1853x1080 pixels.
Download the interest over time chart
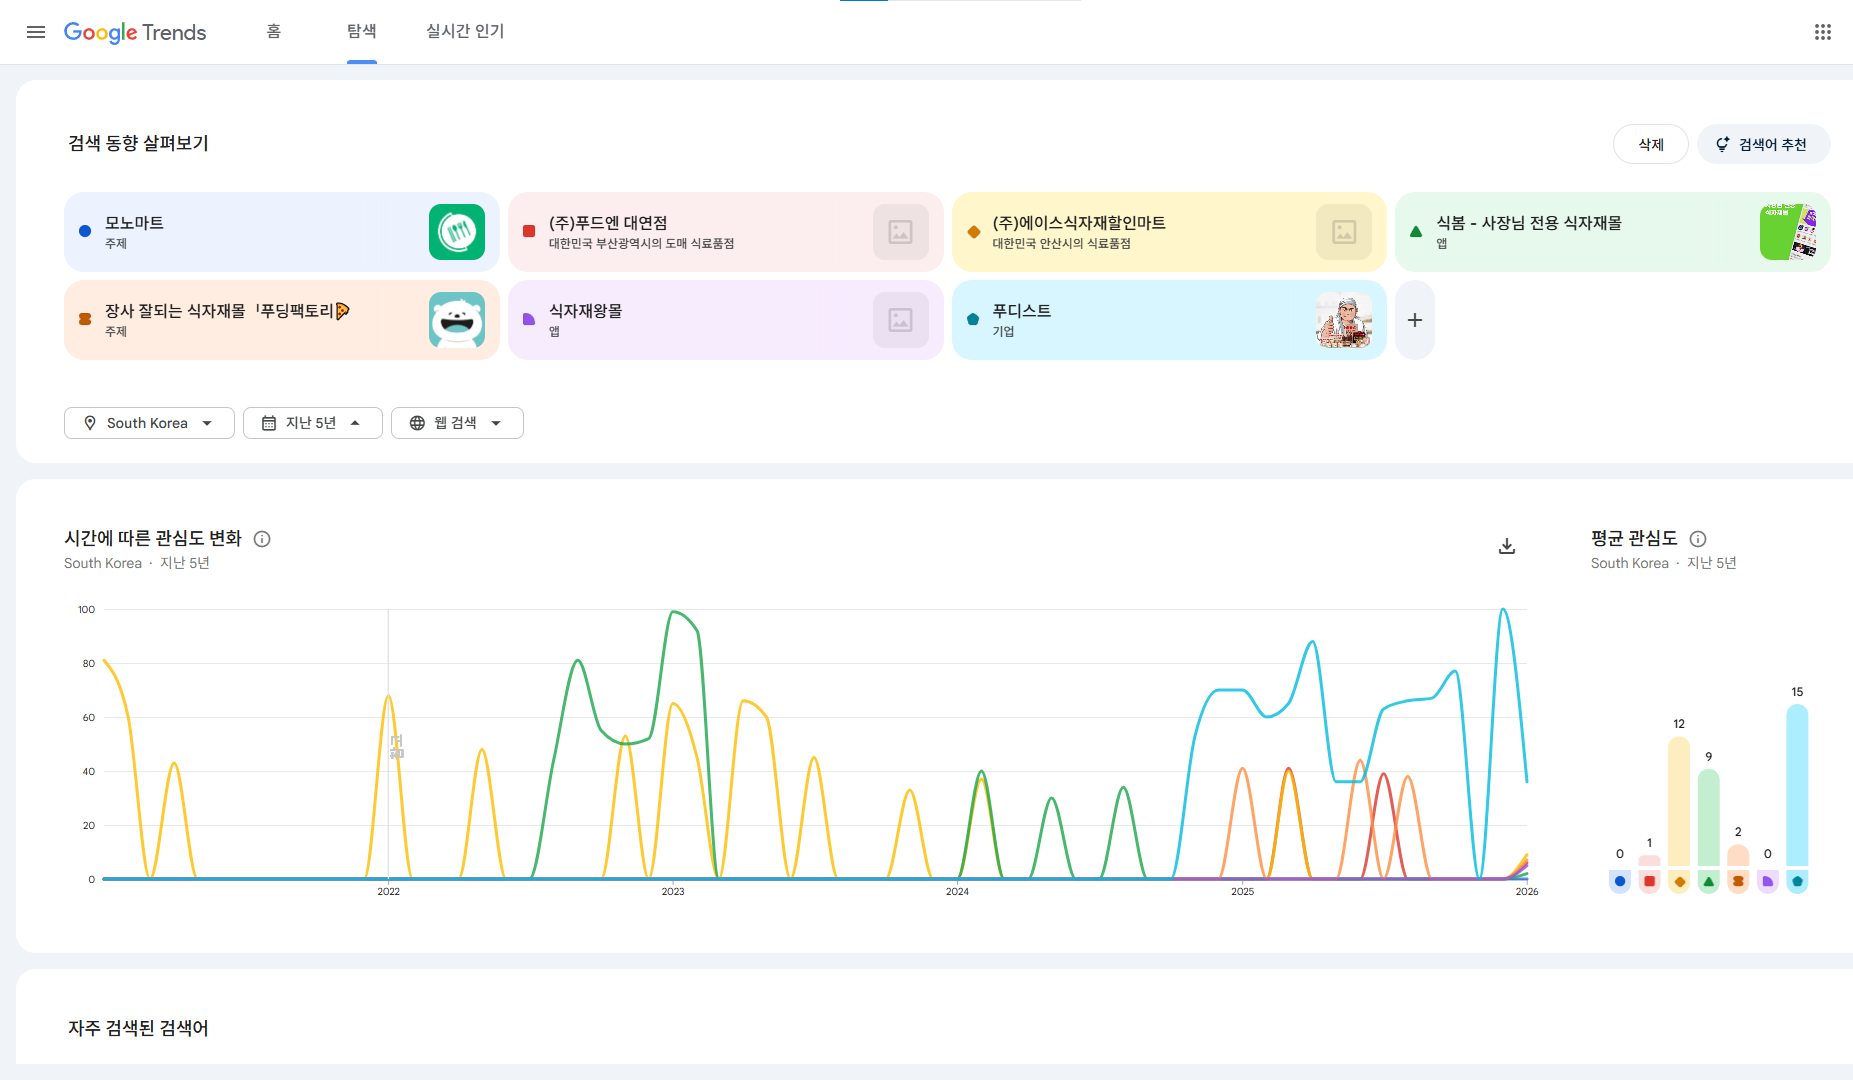tap(1506, 546)
